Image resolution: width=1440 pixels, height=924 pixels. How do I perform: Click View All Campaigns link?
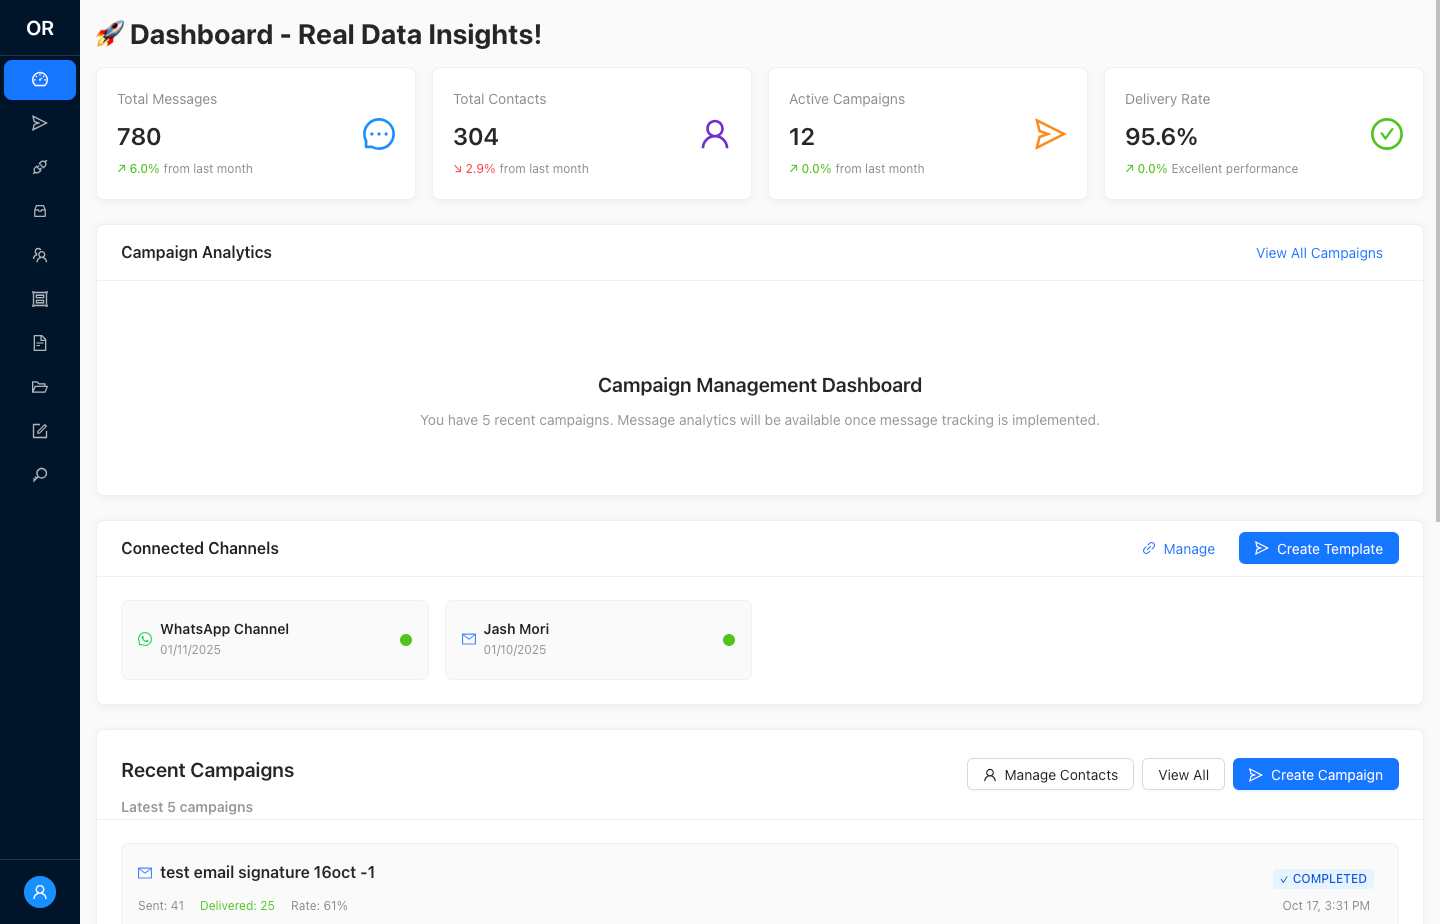coord(1319,253)
